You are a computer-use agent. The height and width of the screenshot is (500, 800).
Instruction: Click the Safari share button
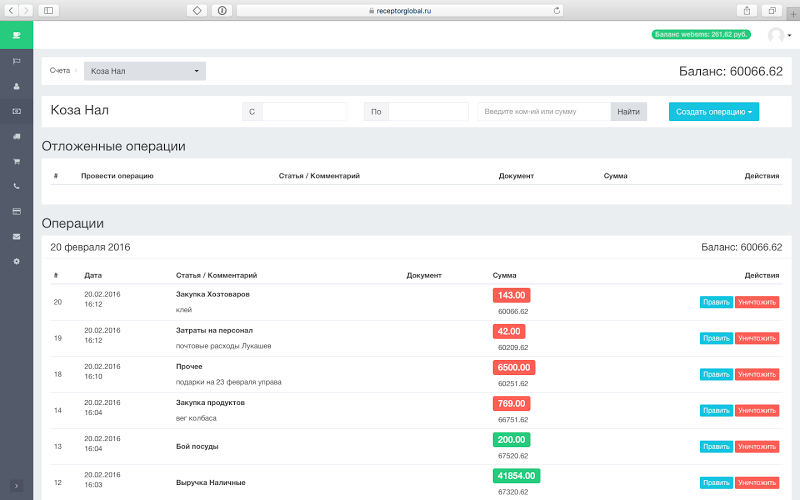746,10
